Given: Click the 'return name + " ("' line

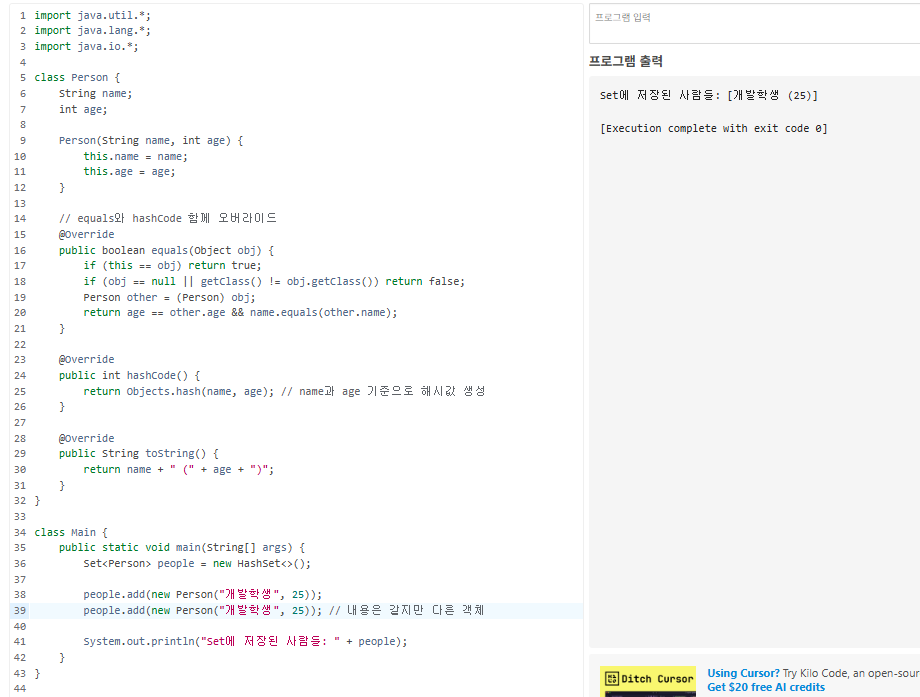Looking at the screenshot, I should pos(178,469).
